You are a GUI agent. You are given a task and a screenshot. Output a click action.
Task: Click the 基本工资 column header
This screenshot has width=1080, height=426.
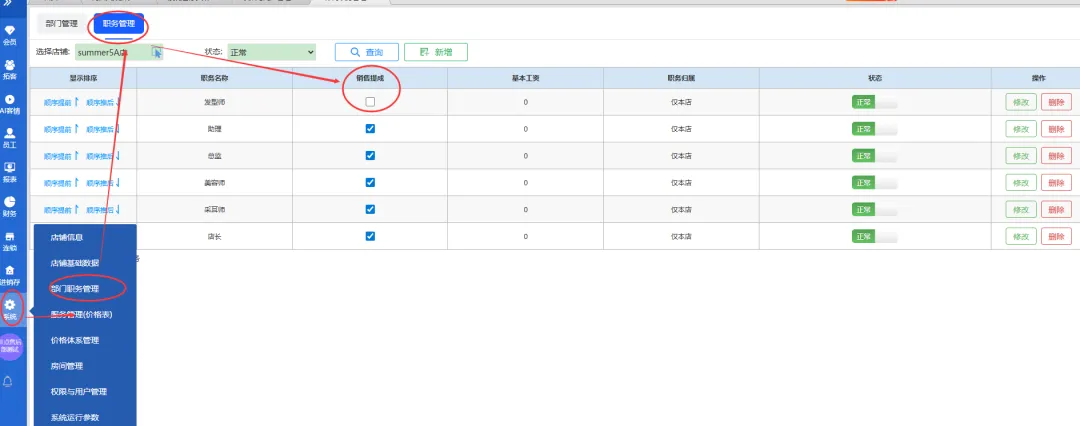tap(526, 78)
